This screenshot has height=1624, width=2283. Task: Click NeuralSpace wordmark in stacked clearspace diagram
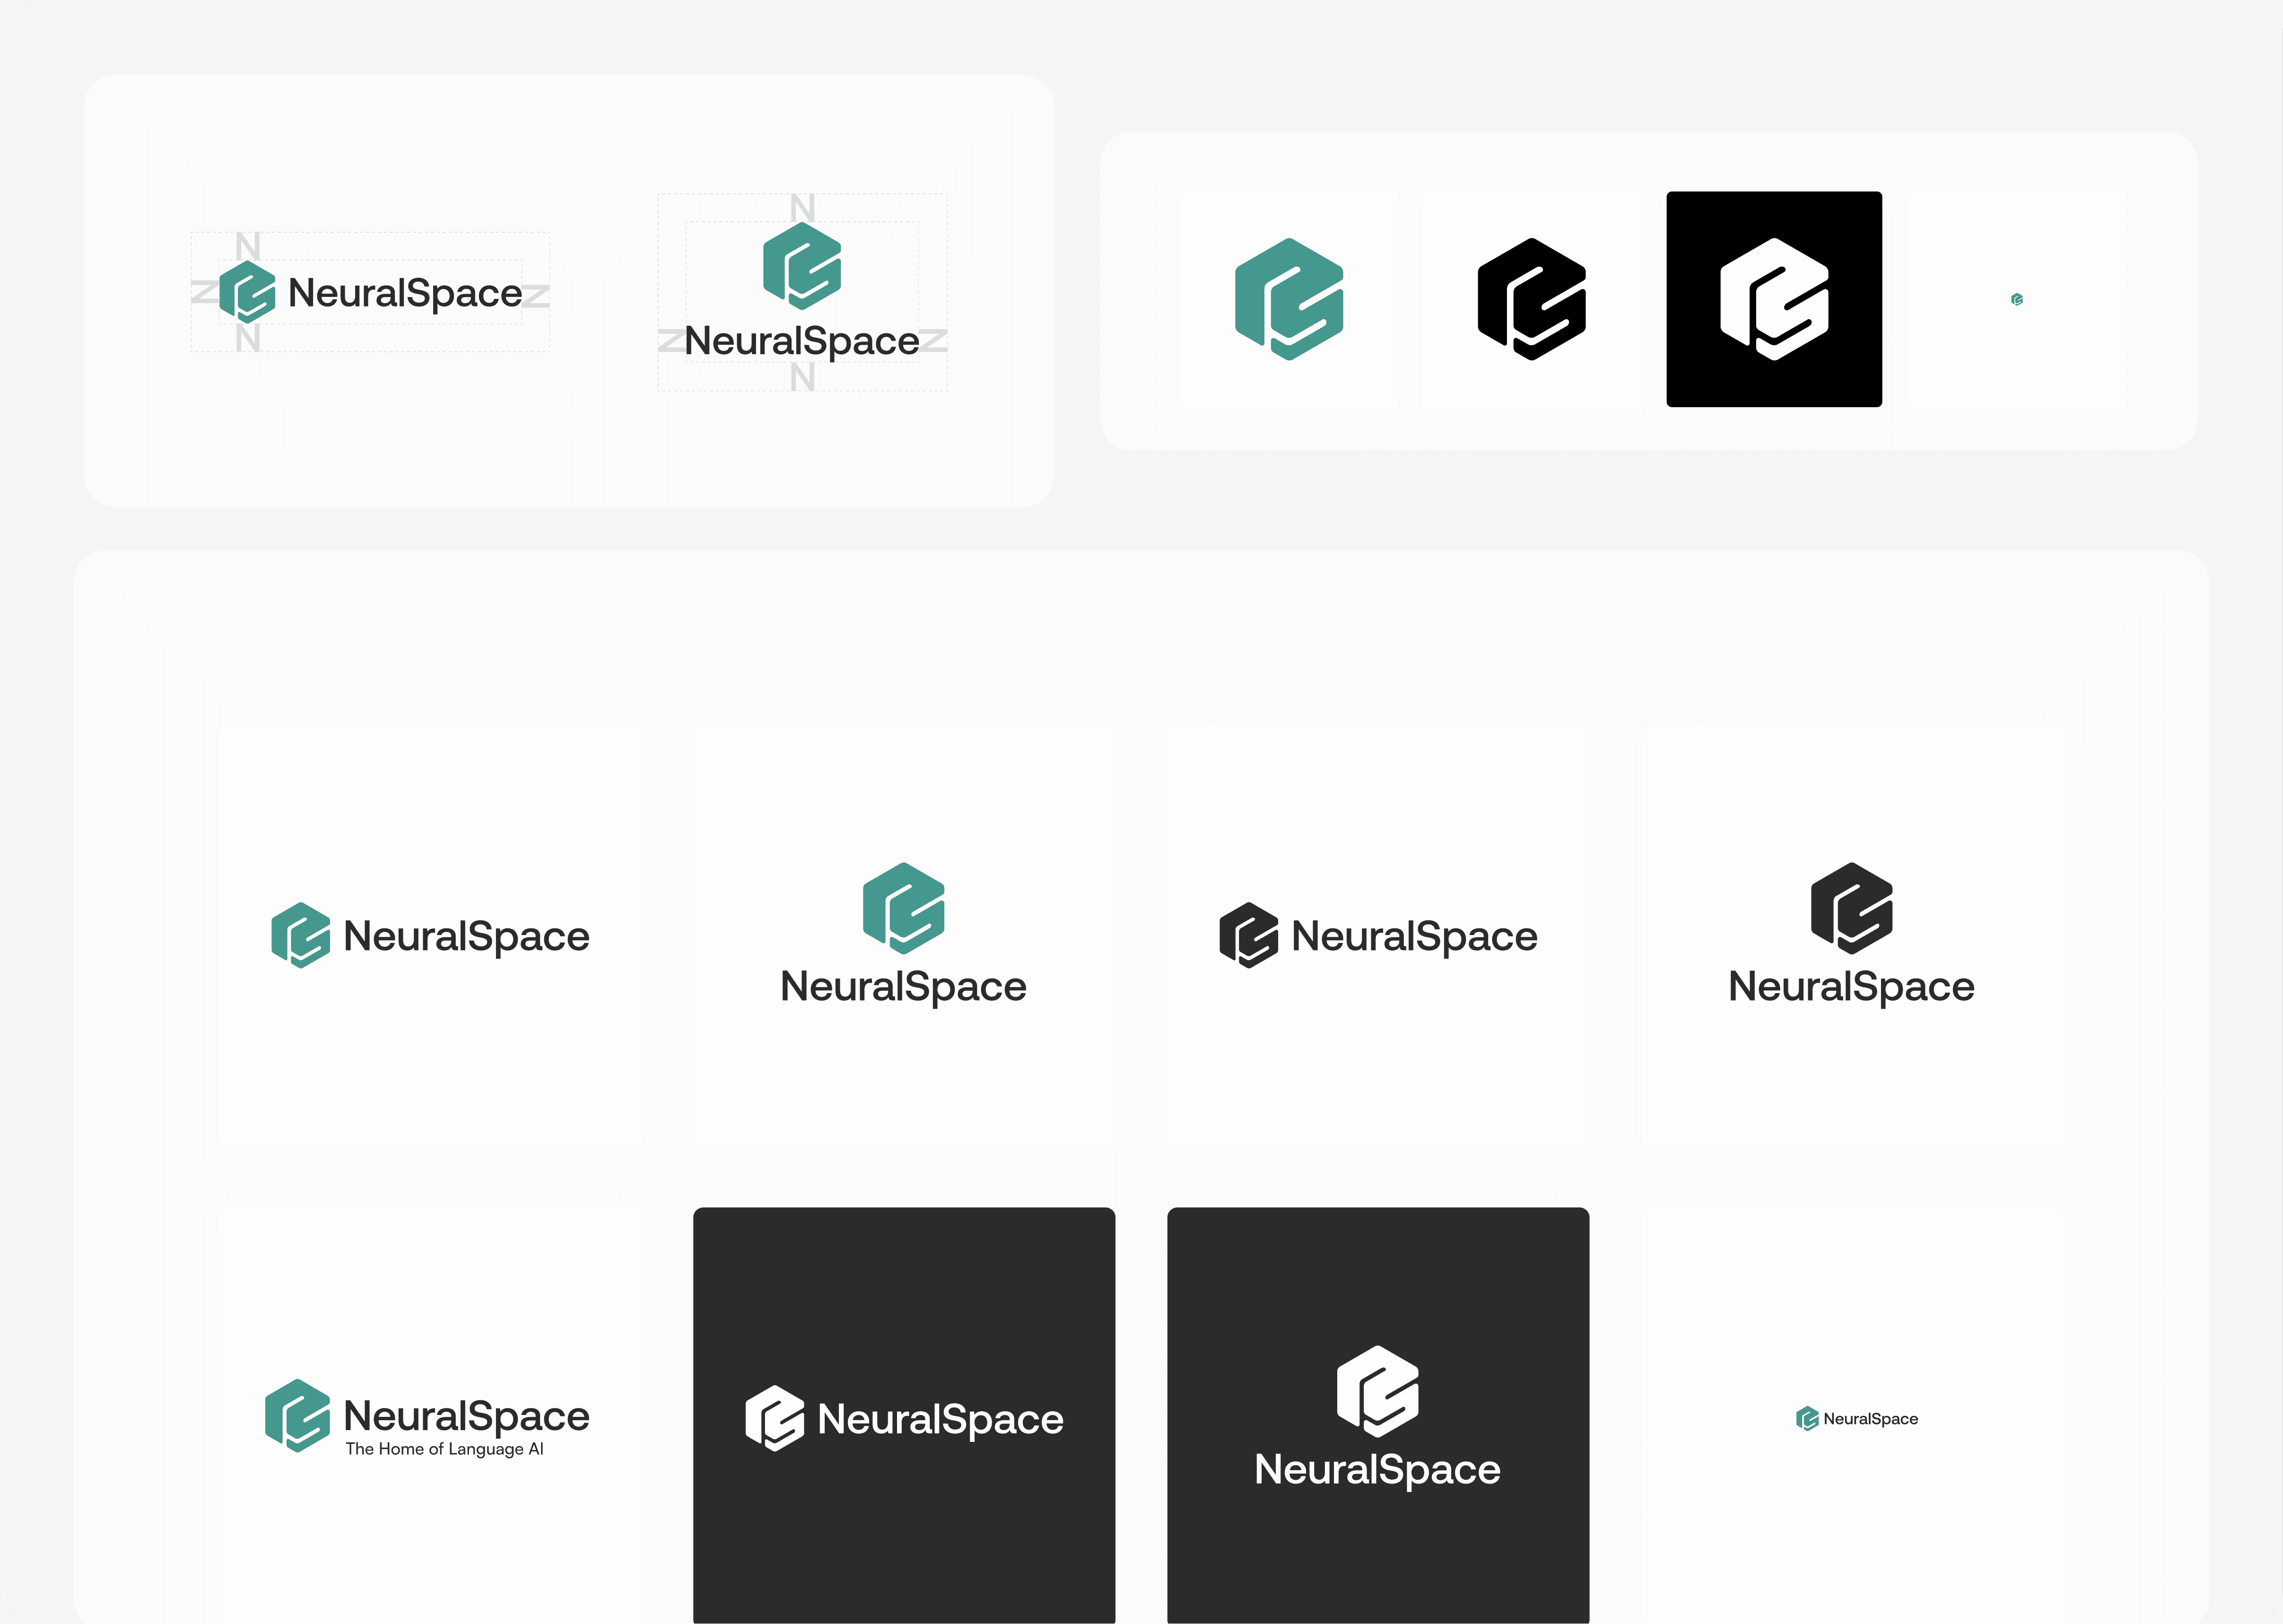point(802,341)
